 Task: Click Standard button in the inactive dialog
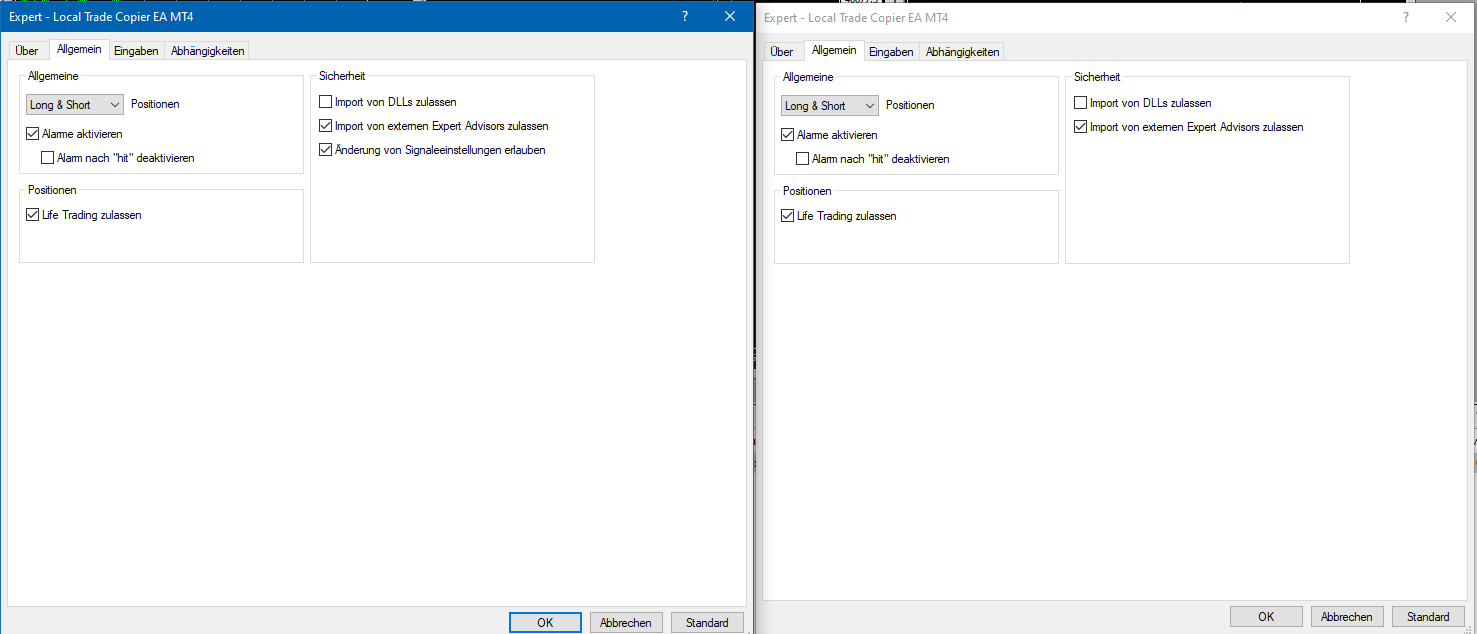(x=1428, y=617)
